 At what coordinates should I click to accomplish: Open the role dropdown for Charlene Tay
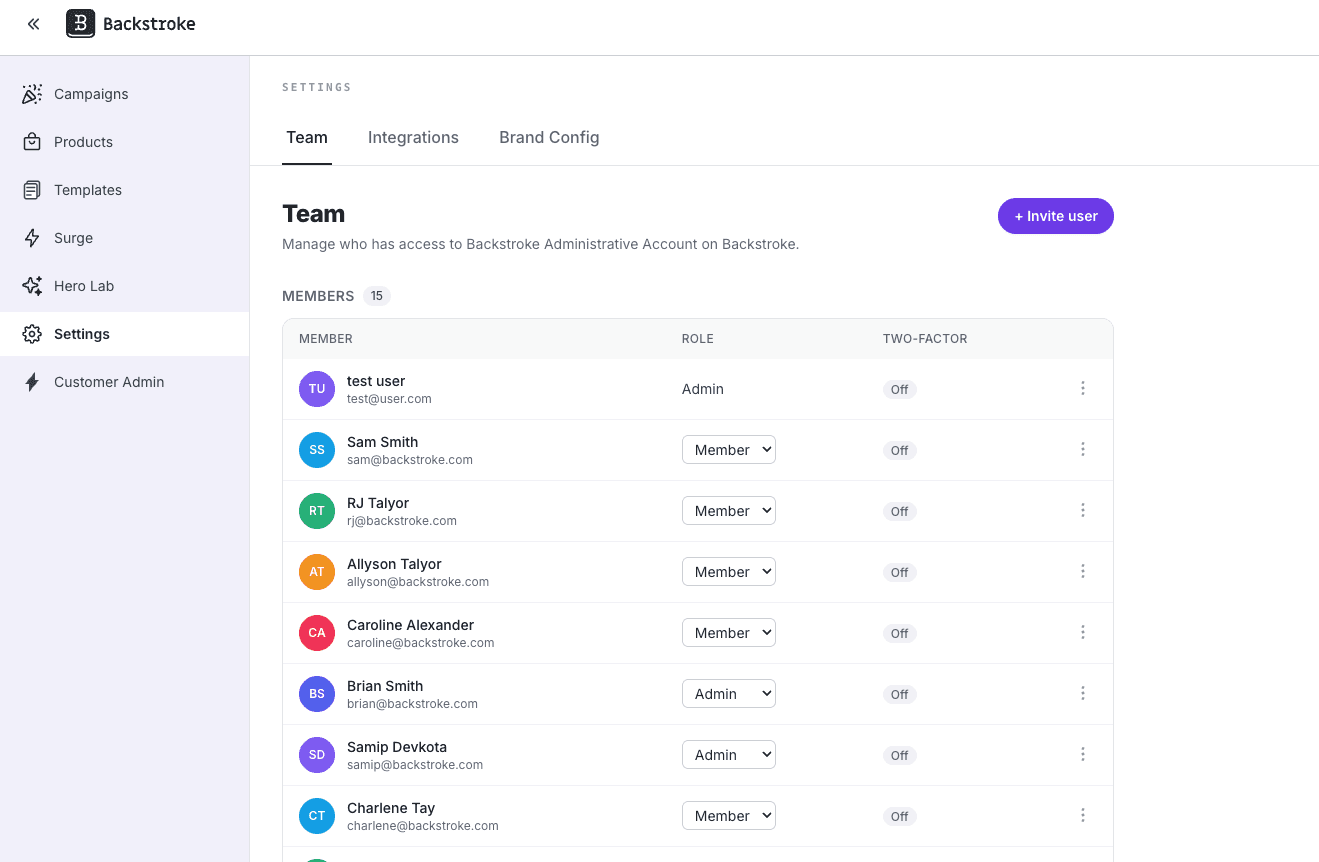(729, 816)
